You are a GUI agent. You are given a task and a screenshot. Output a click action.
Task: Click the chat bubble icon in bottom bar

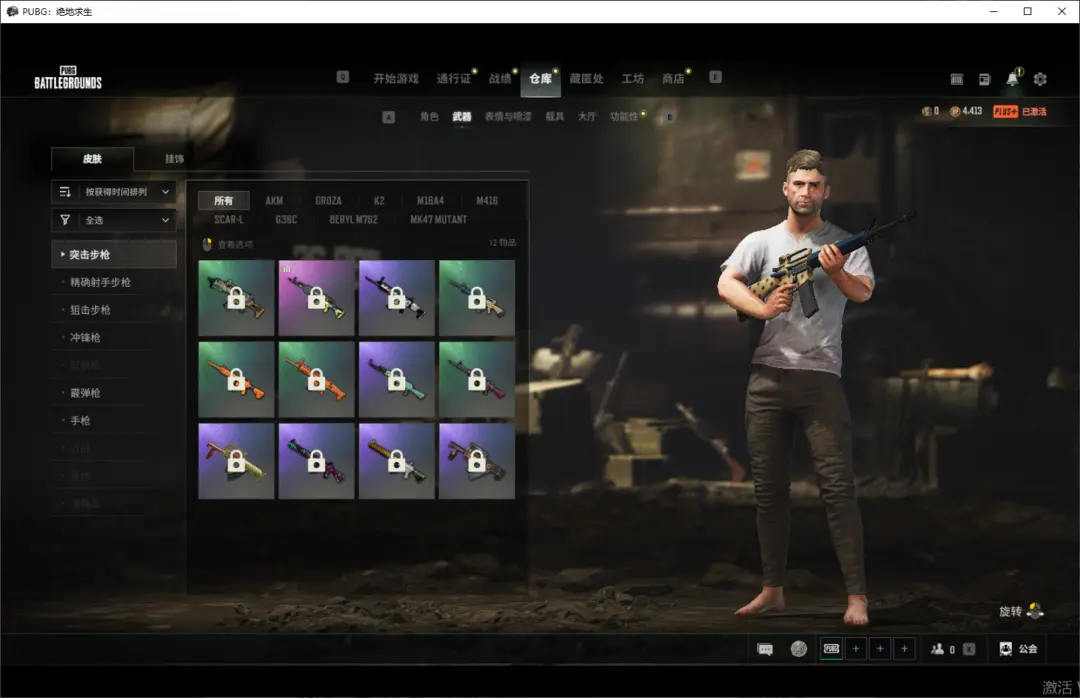(x=765, y=649)
